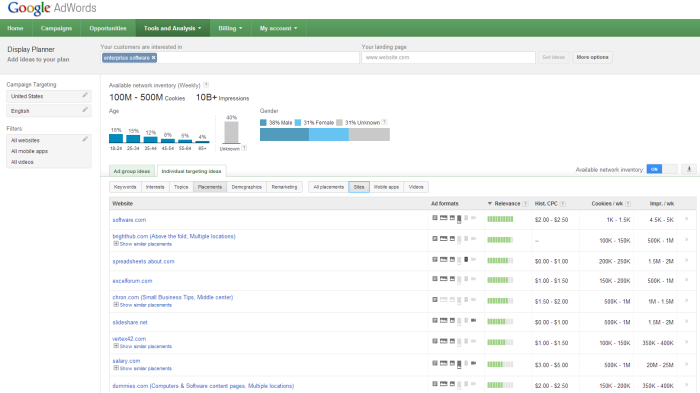Click the video ad format icon for slideshare.net

474,320
